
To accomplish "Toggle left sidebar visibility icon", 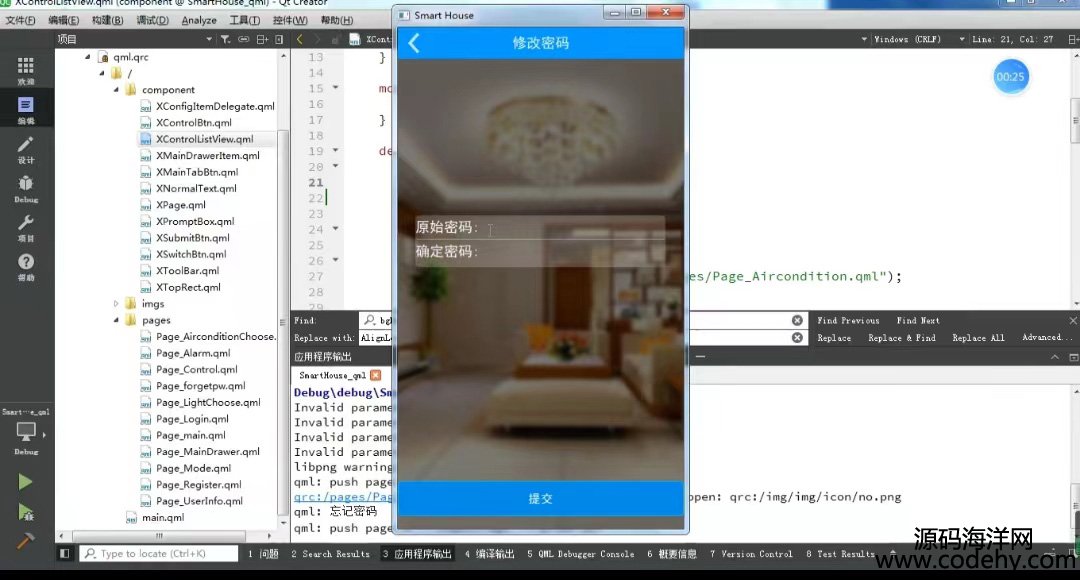I will tap(64, 553).
